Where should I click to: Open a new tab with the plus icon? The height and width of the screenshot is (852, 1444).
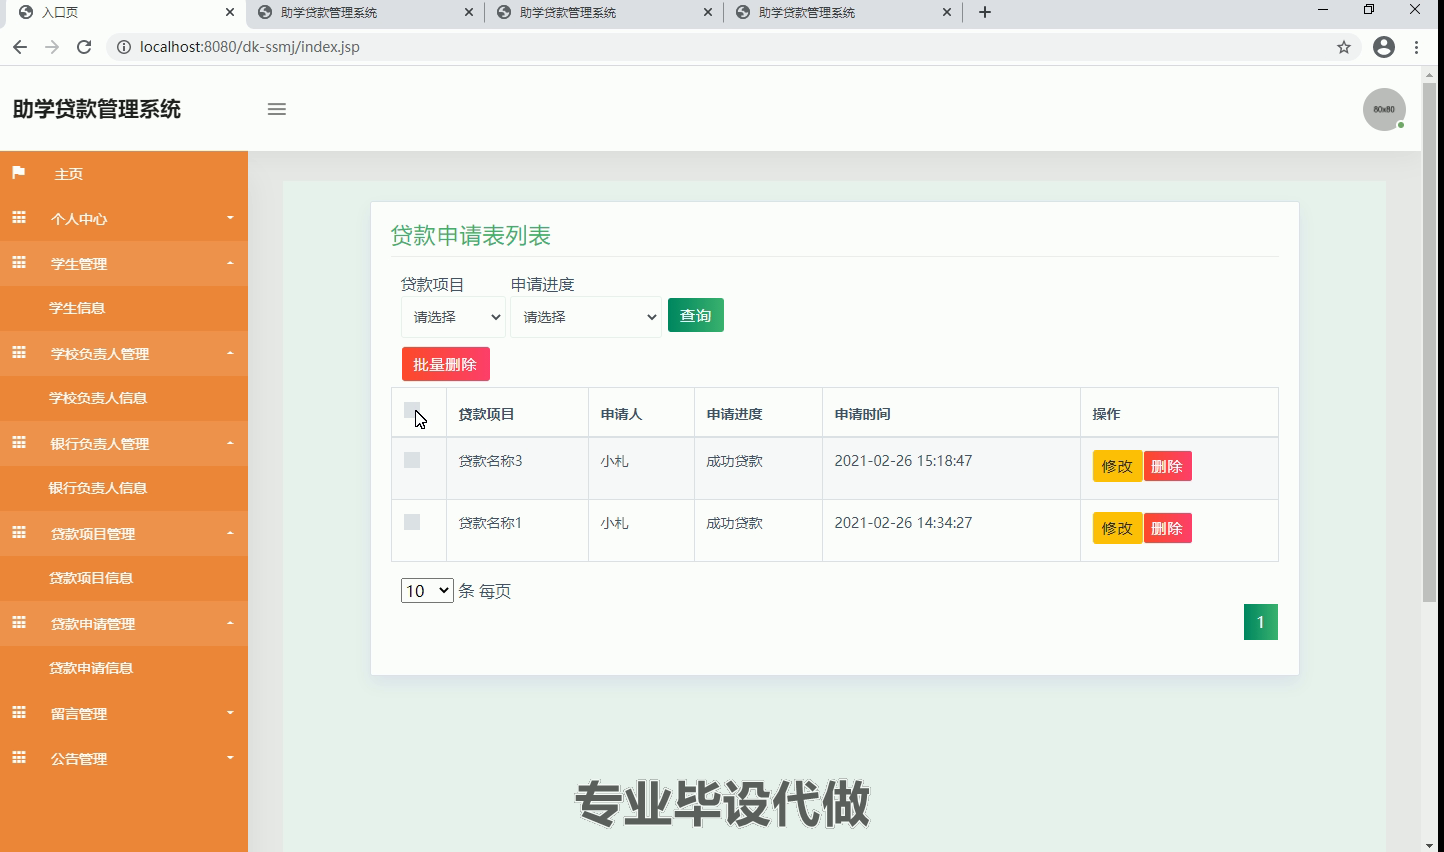[x=985, y=12]
